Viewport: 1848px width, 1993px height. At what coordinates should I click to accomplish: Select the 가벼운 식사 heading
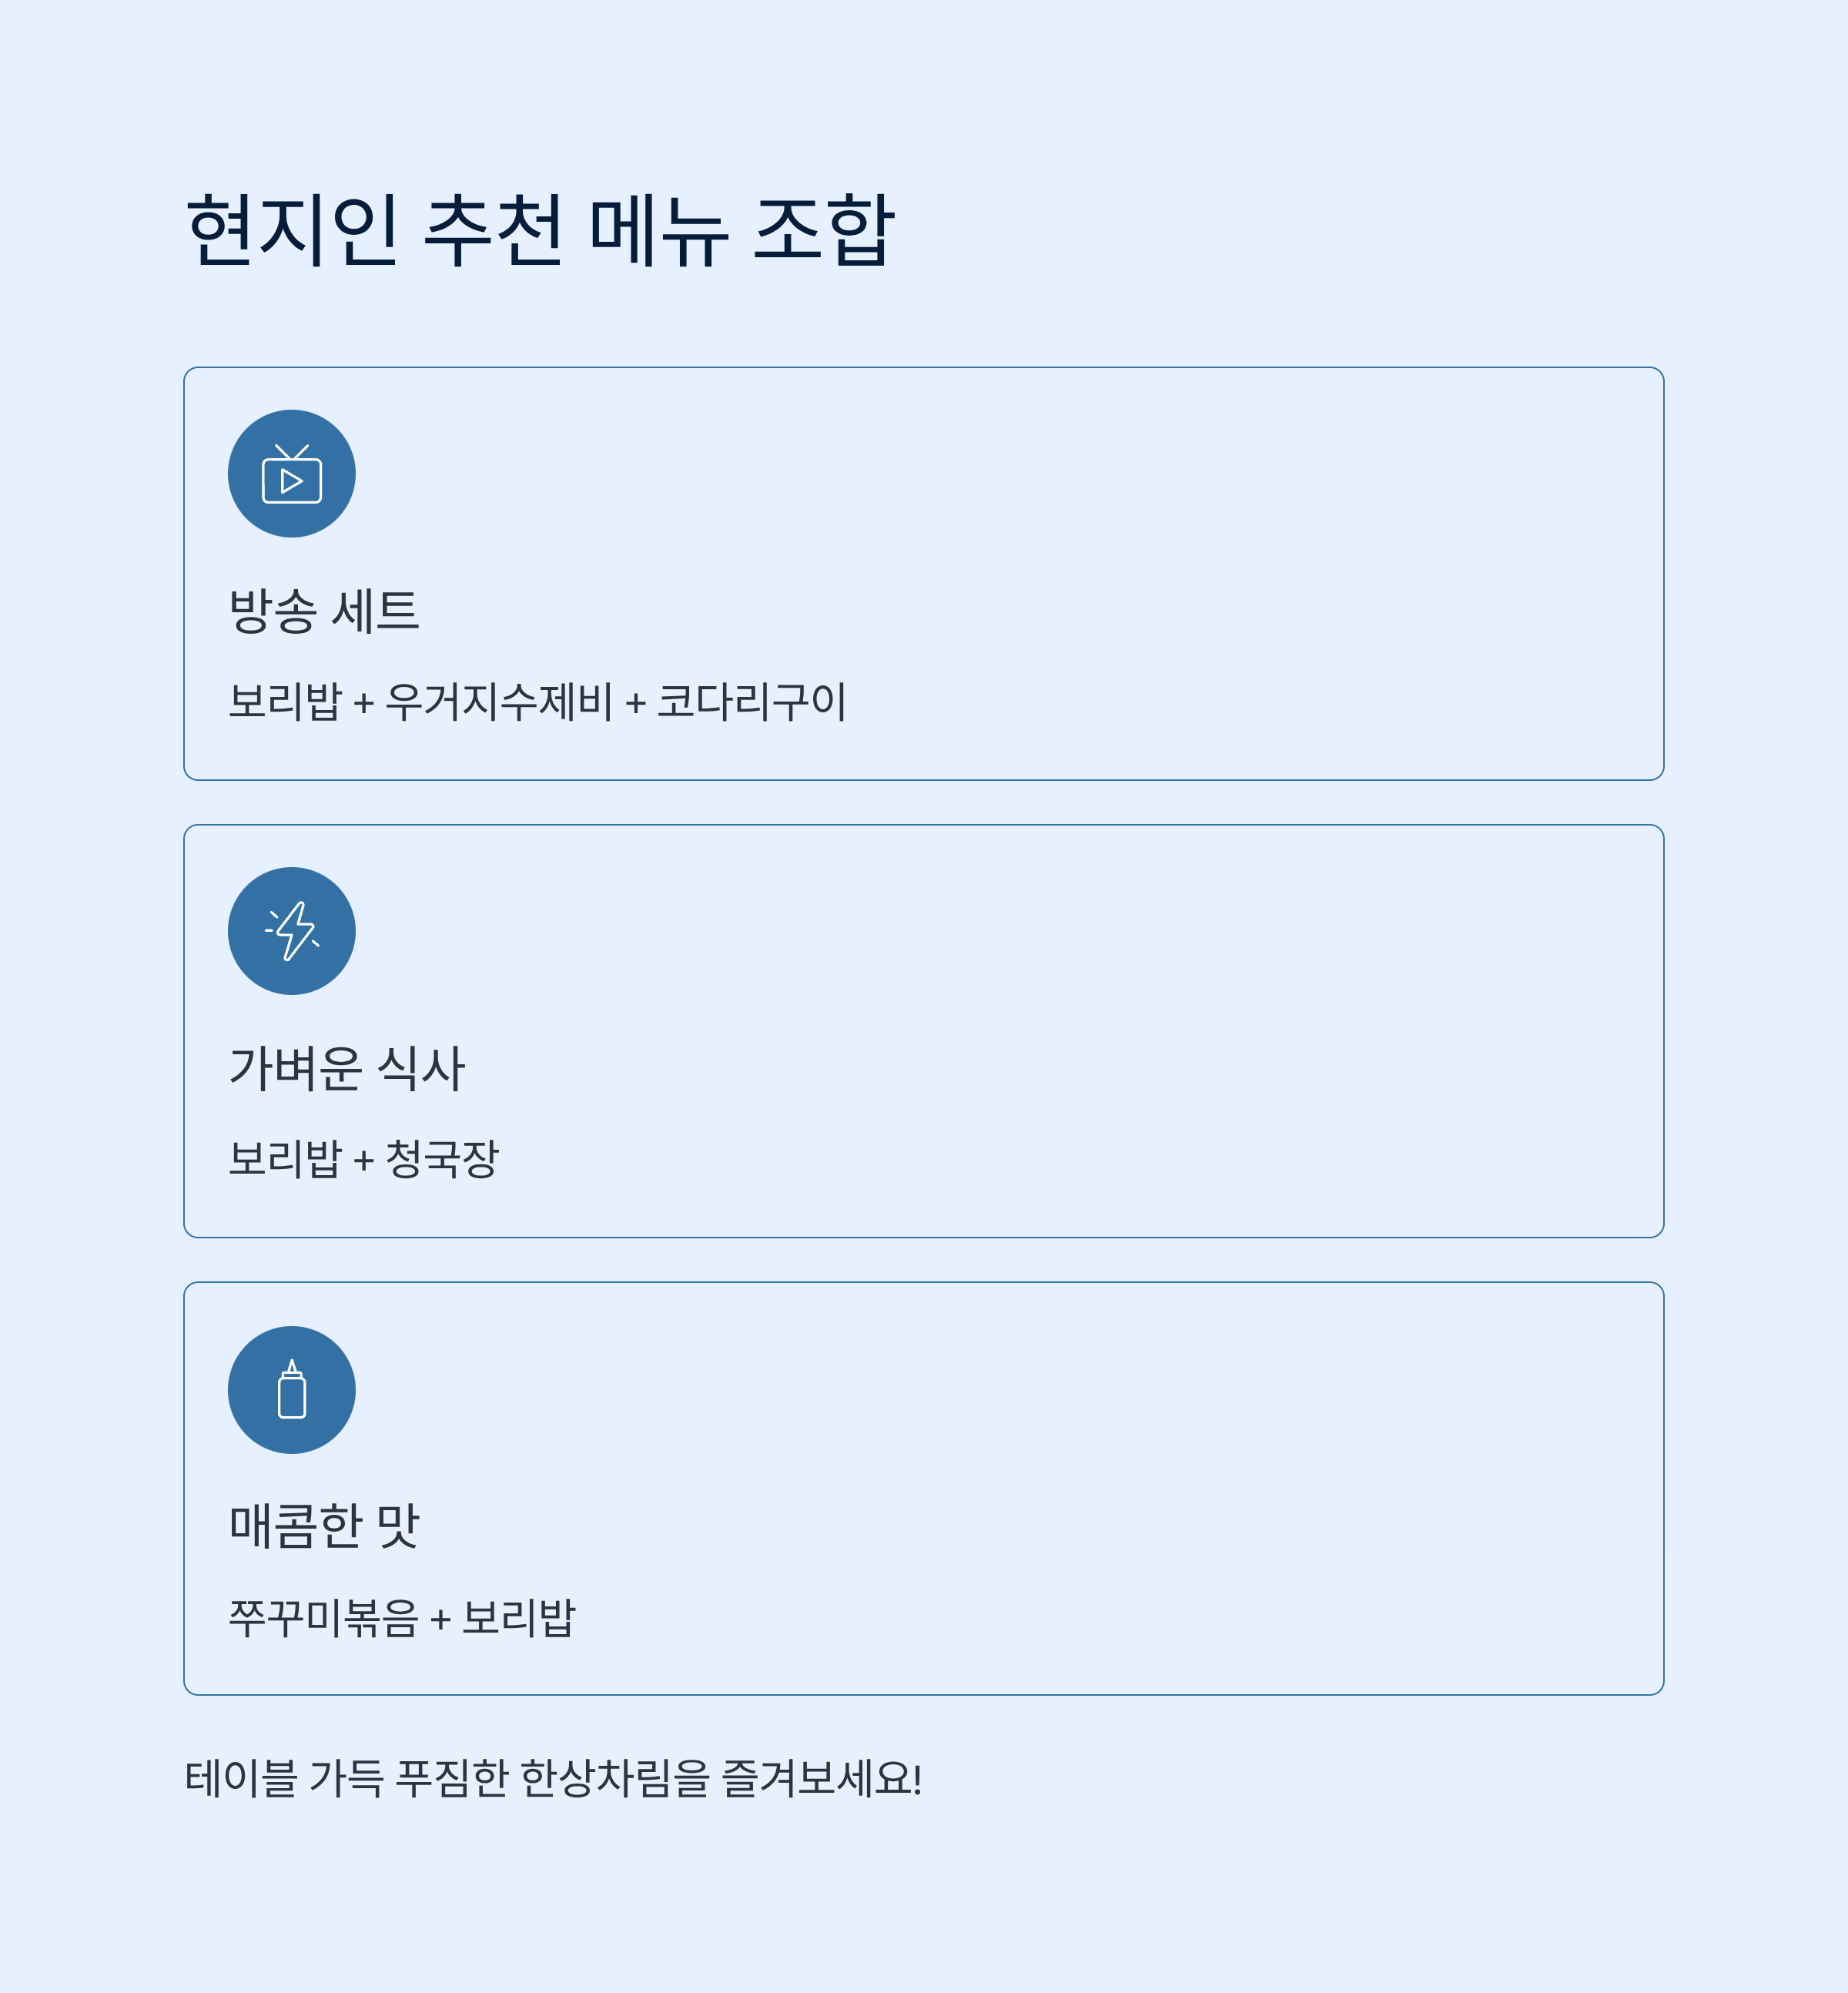pos(347,1068)
